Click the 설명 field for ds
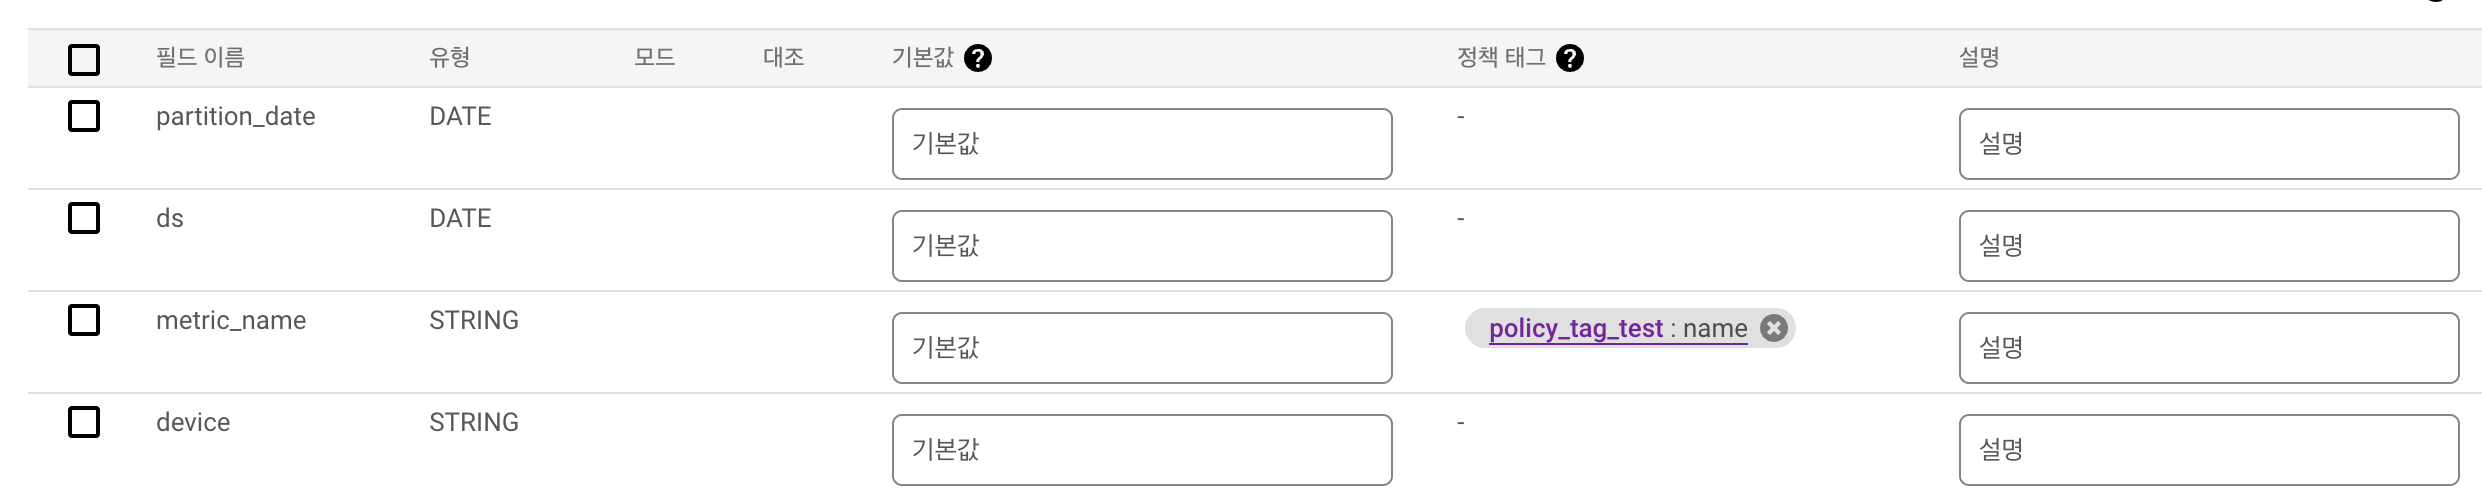Viewport: 2482px width, 494px height. pos(2209,246)
